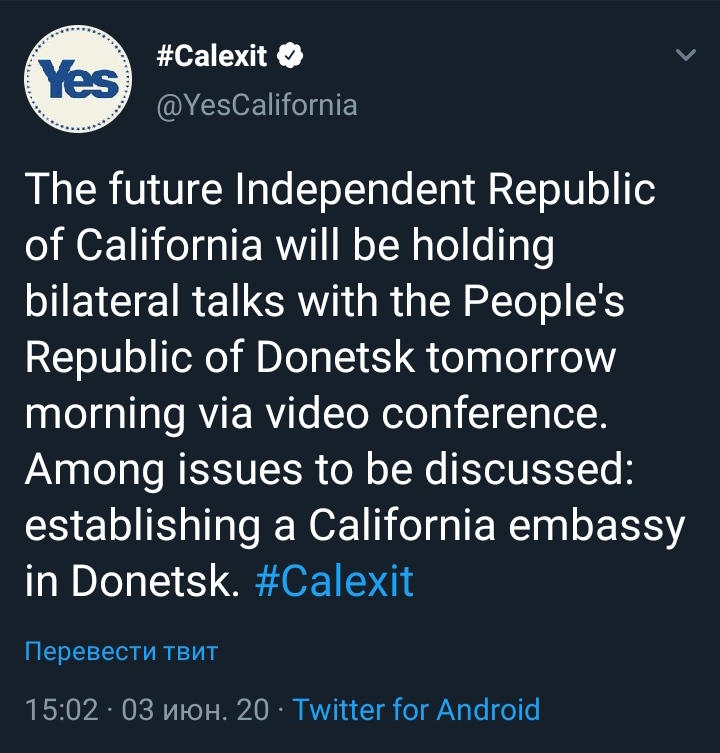Click the blue verified badge checkmark
Viewport: 720px width, 753px height.
(x=290, y=55)
